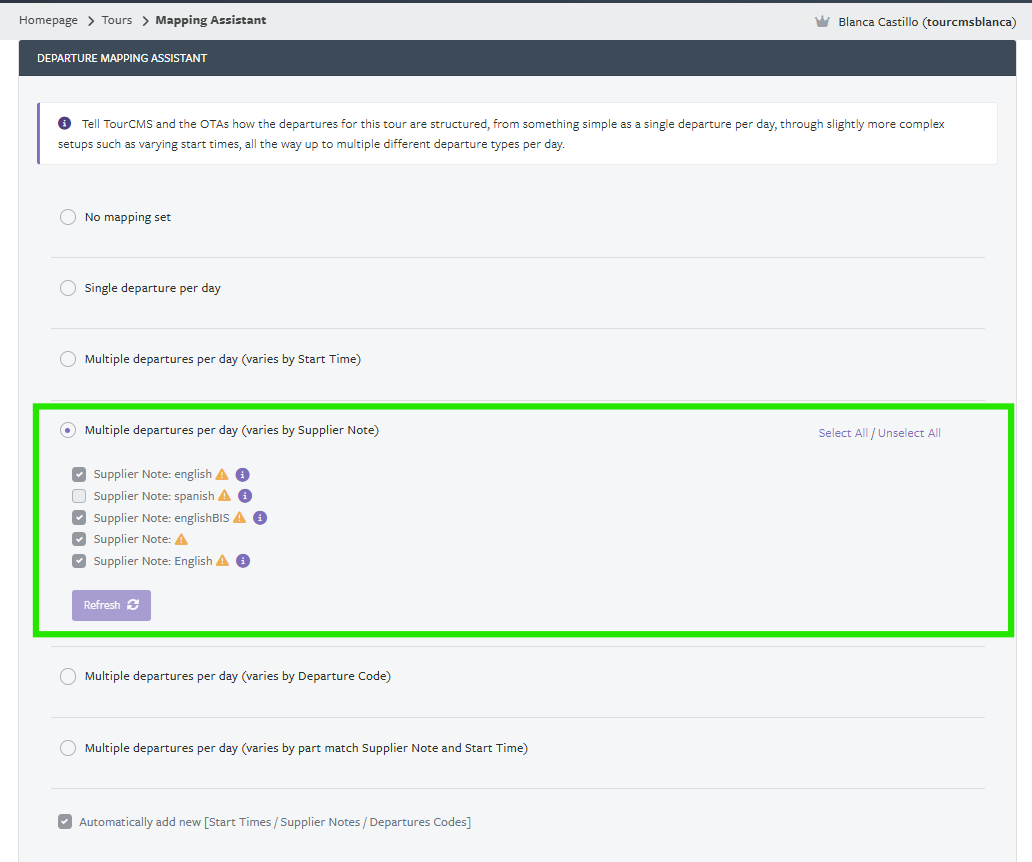Screen dimensions: 1032x862
Task: Click the warning triangle next to capitalized English note
Action: (222, 561)
